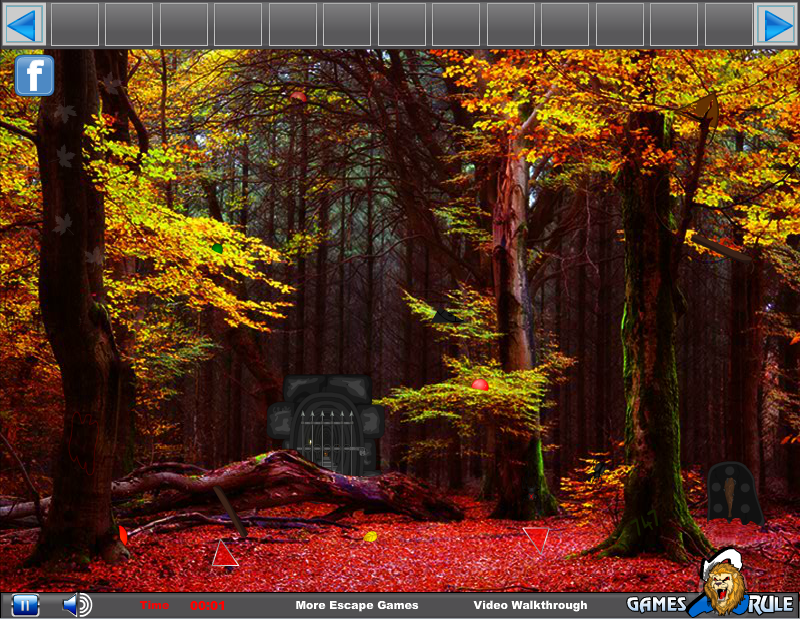
Task: Inspect the green 747 number on the trunk
Action: 644,521
